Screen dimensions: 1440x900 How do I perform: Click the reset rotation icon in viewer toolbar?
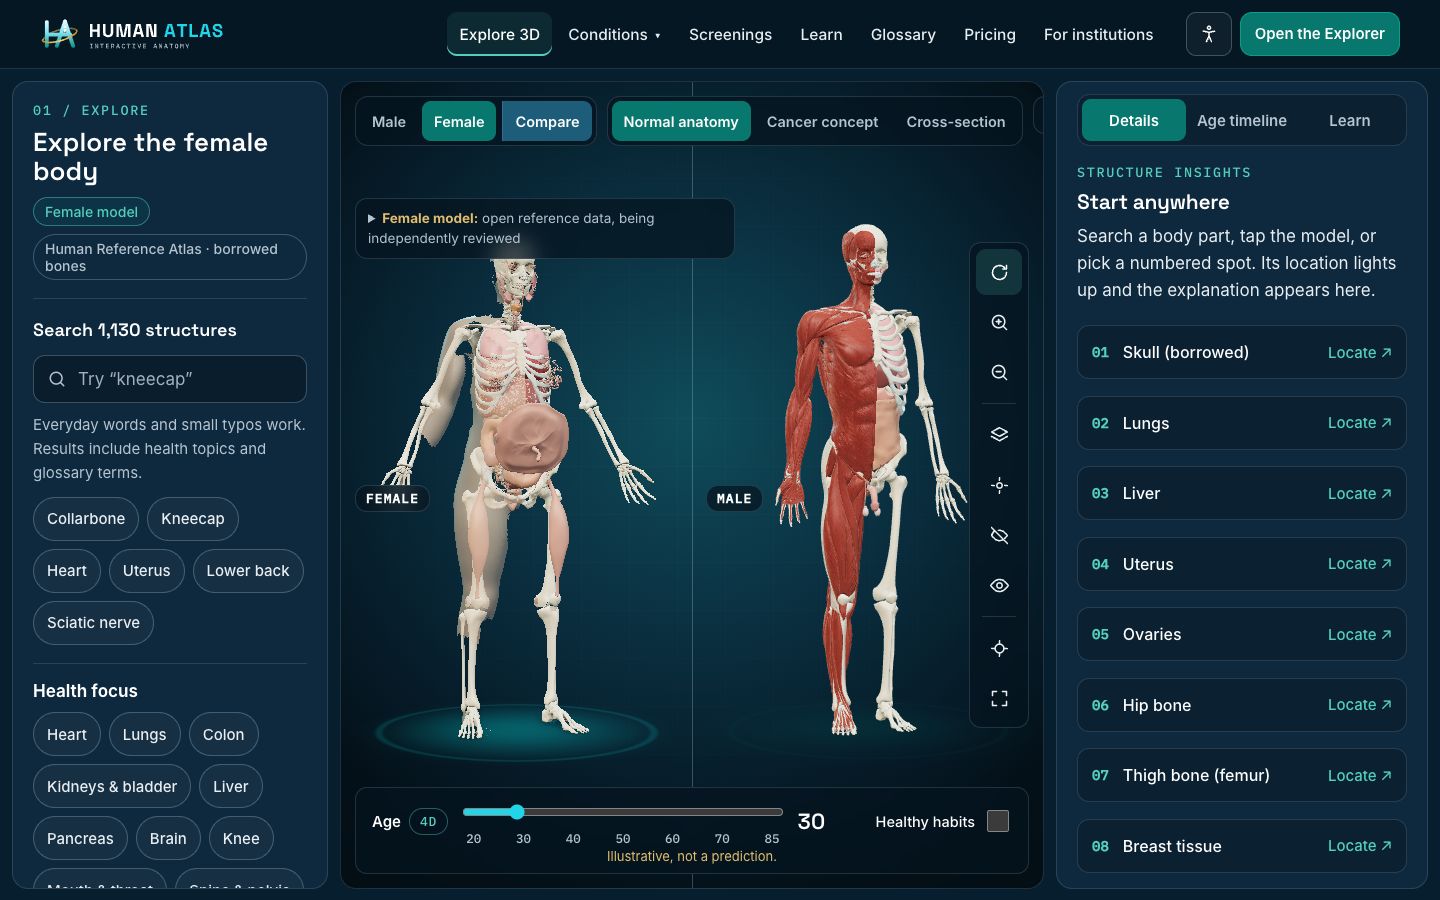999,272
